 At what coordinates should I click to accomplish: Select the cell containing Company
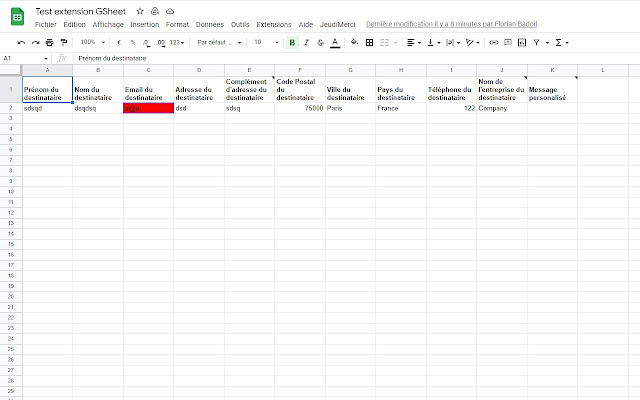pos(502,108)
